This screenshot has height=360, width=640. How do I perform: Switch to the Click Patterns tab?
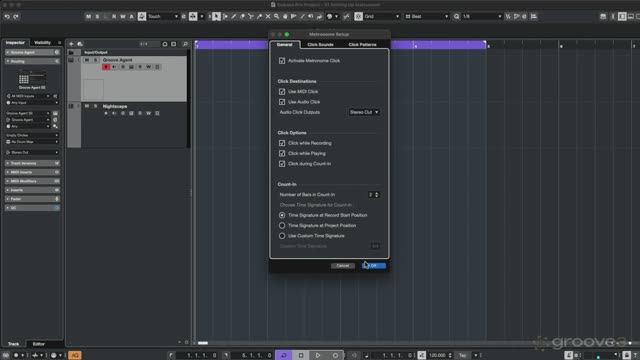pyautogui.click(x=362, y=44)
